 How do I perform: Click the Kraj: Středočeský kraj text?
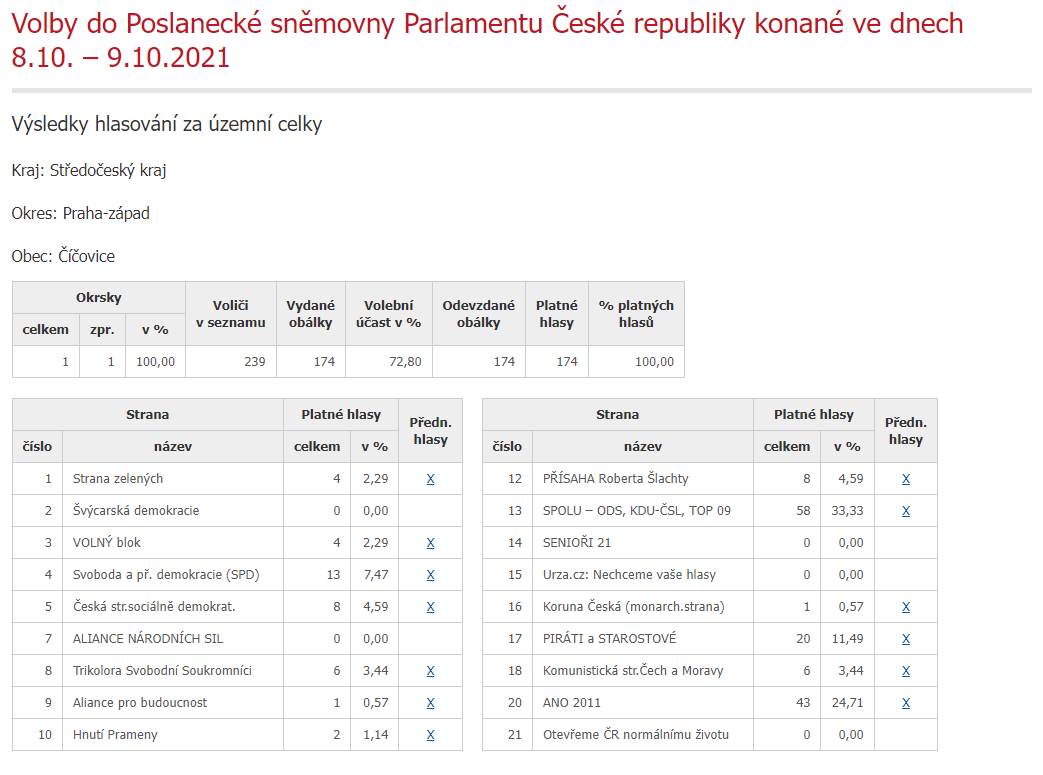coord(89,170)
